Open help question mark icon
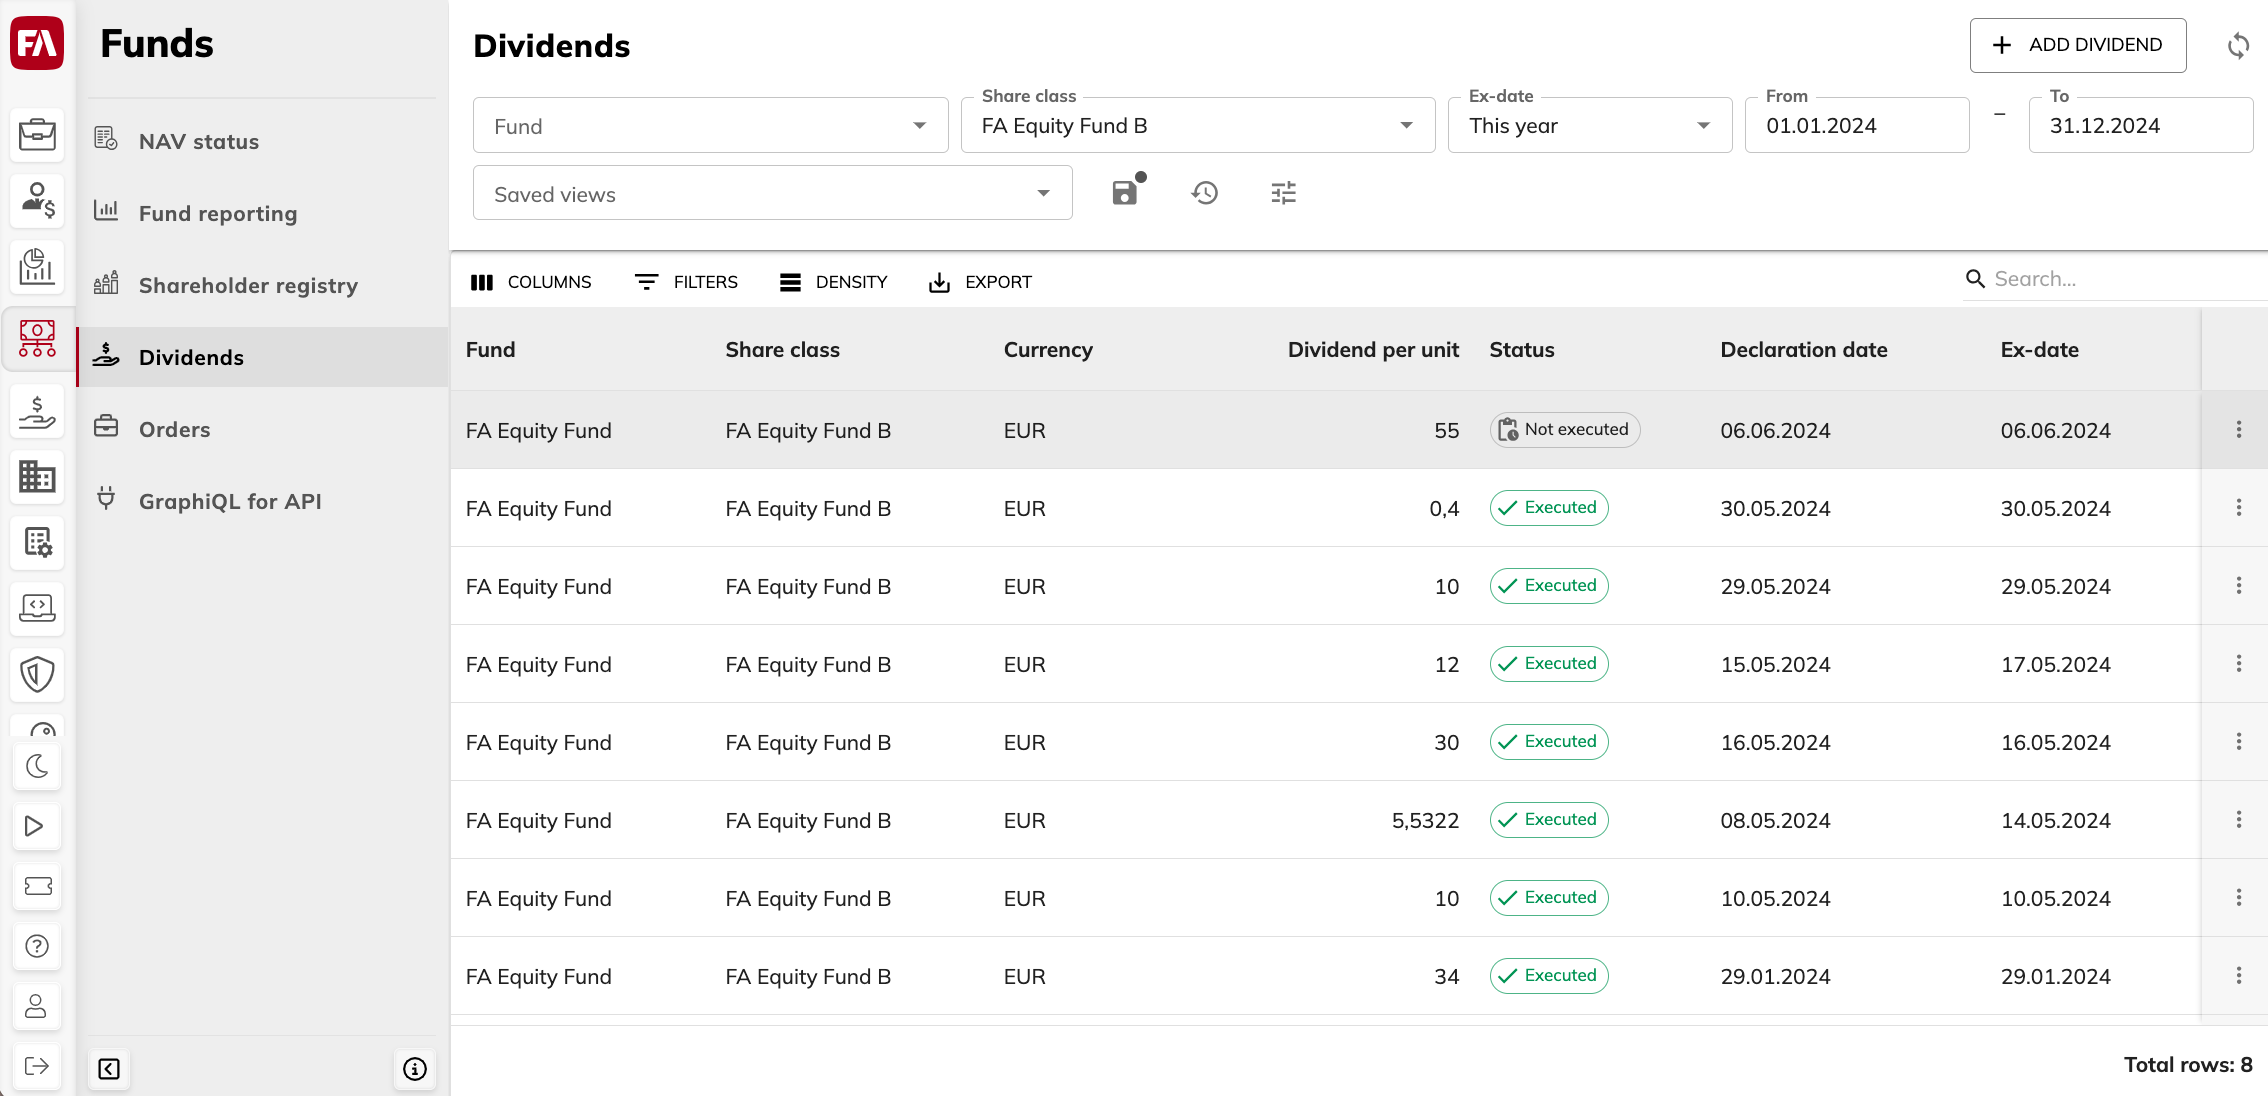Viewport: 2268px width, 1096px height. pyautogui.click(x=37, y=946)
